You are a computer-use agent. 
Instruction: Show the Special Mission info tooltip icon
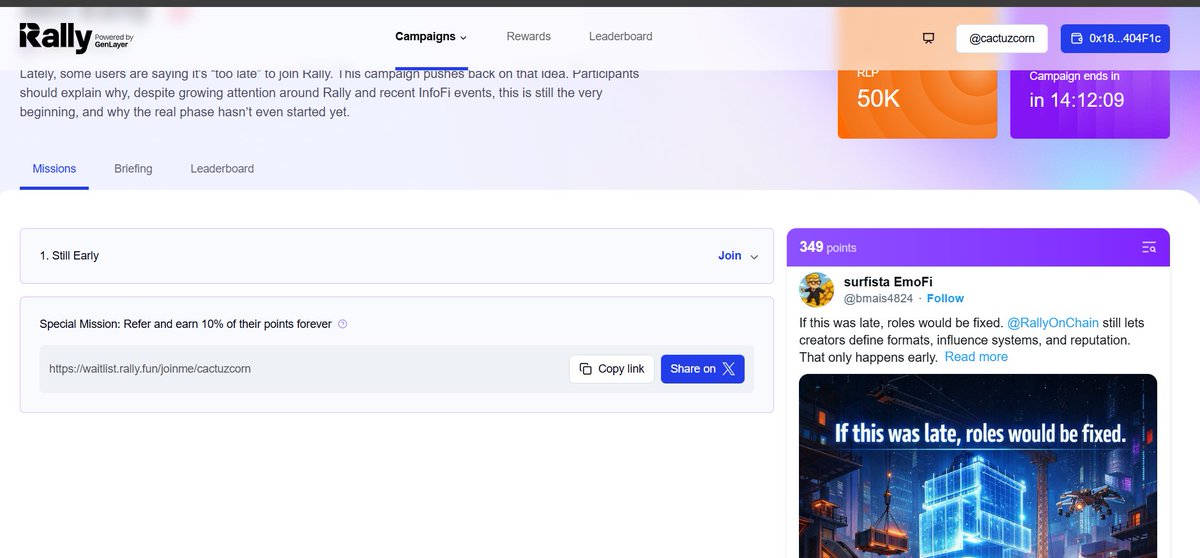point(343,324)
